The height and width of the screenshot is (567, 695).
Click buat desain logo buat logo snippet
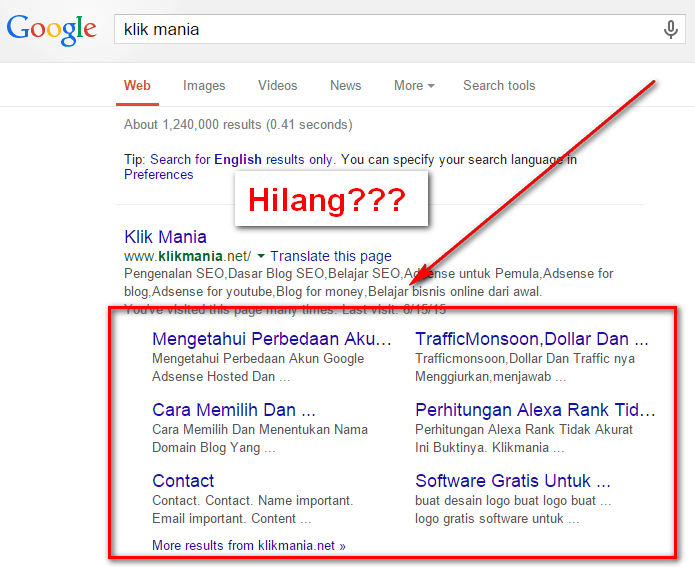pos(513,509)
